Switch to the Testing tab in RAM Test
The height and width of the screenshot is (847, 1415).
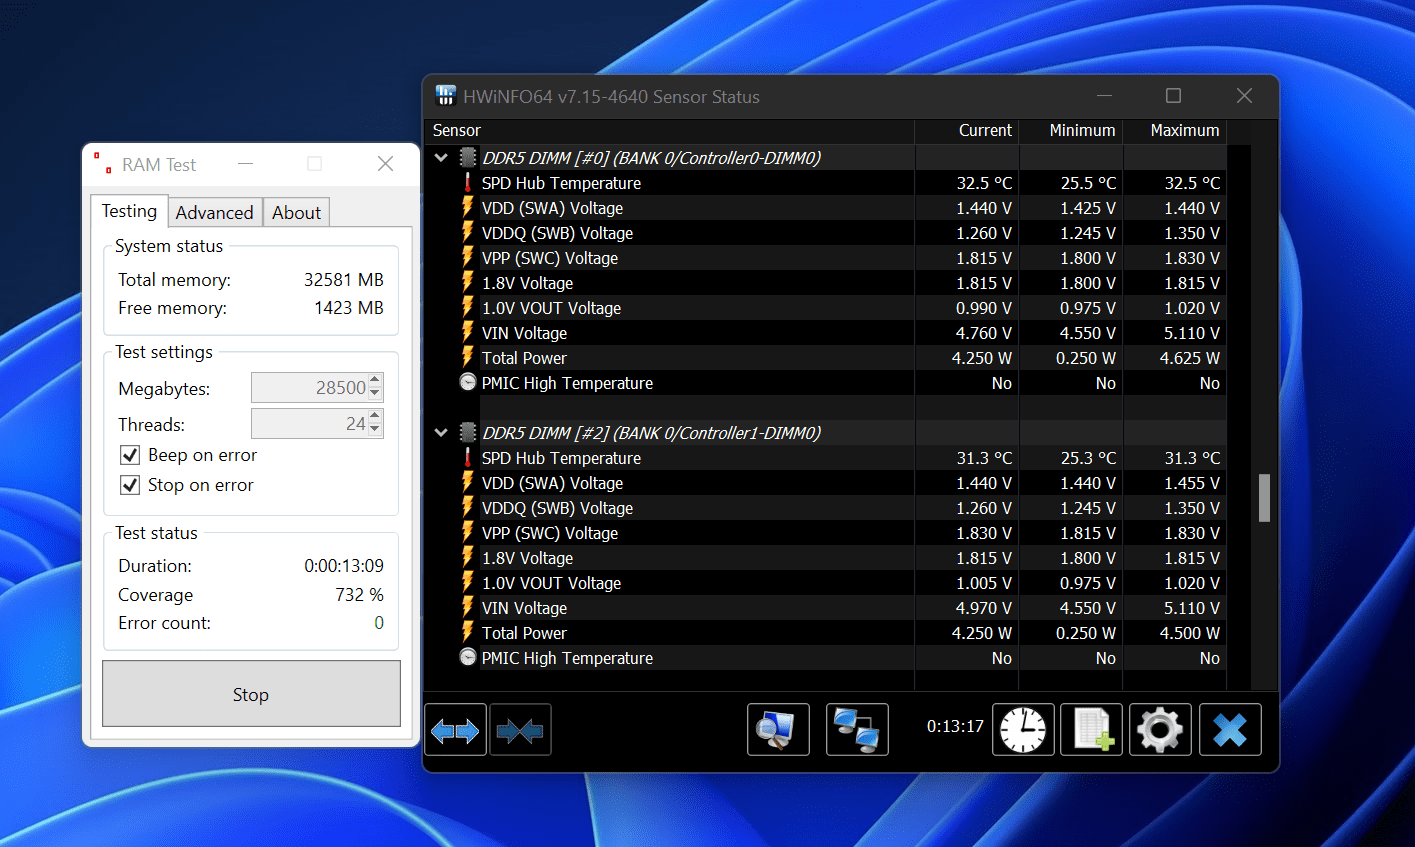point(129,211)
